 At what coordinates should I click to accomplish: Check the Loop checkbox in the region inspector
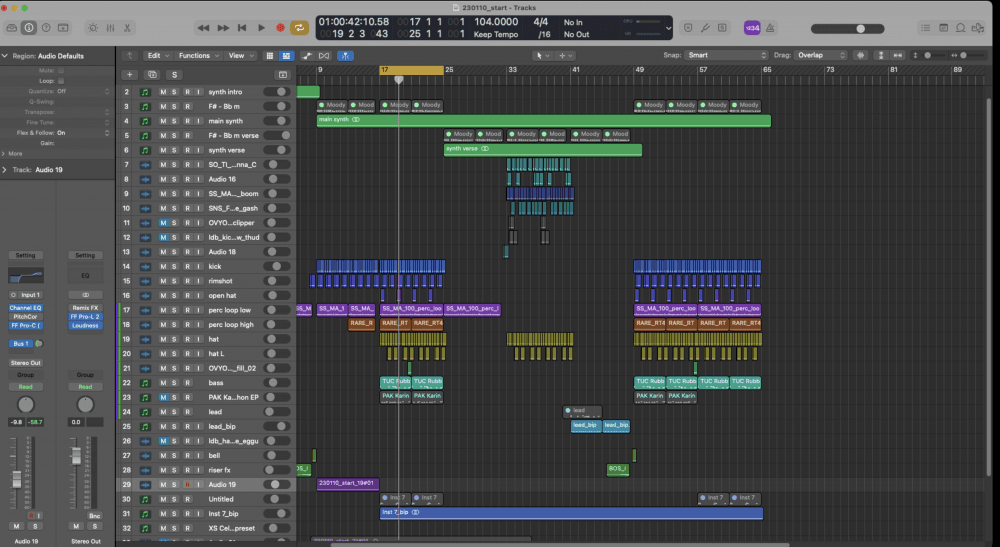(61, 81)
